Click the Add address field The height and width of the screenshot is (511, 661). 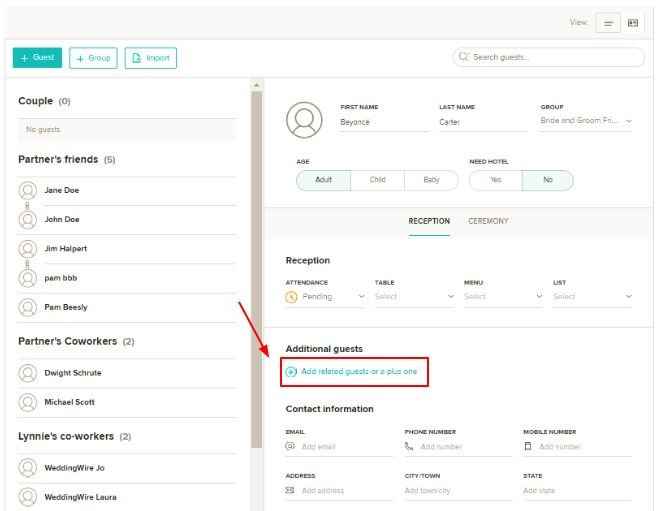[x=339, y=491]
